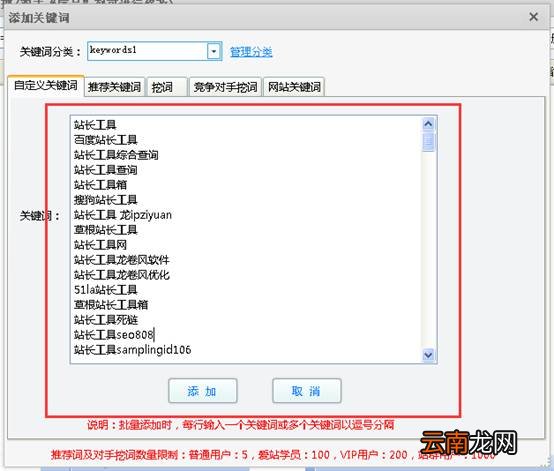Click the keyword line 站长工具samplingid106
Screen dimensions: 554x471
(132, 350)
